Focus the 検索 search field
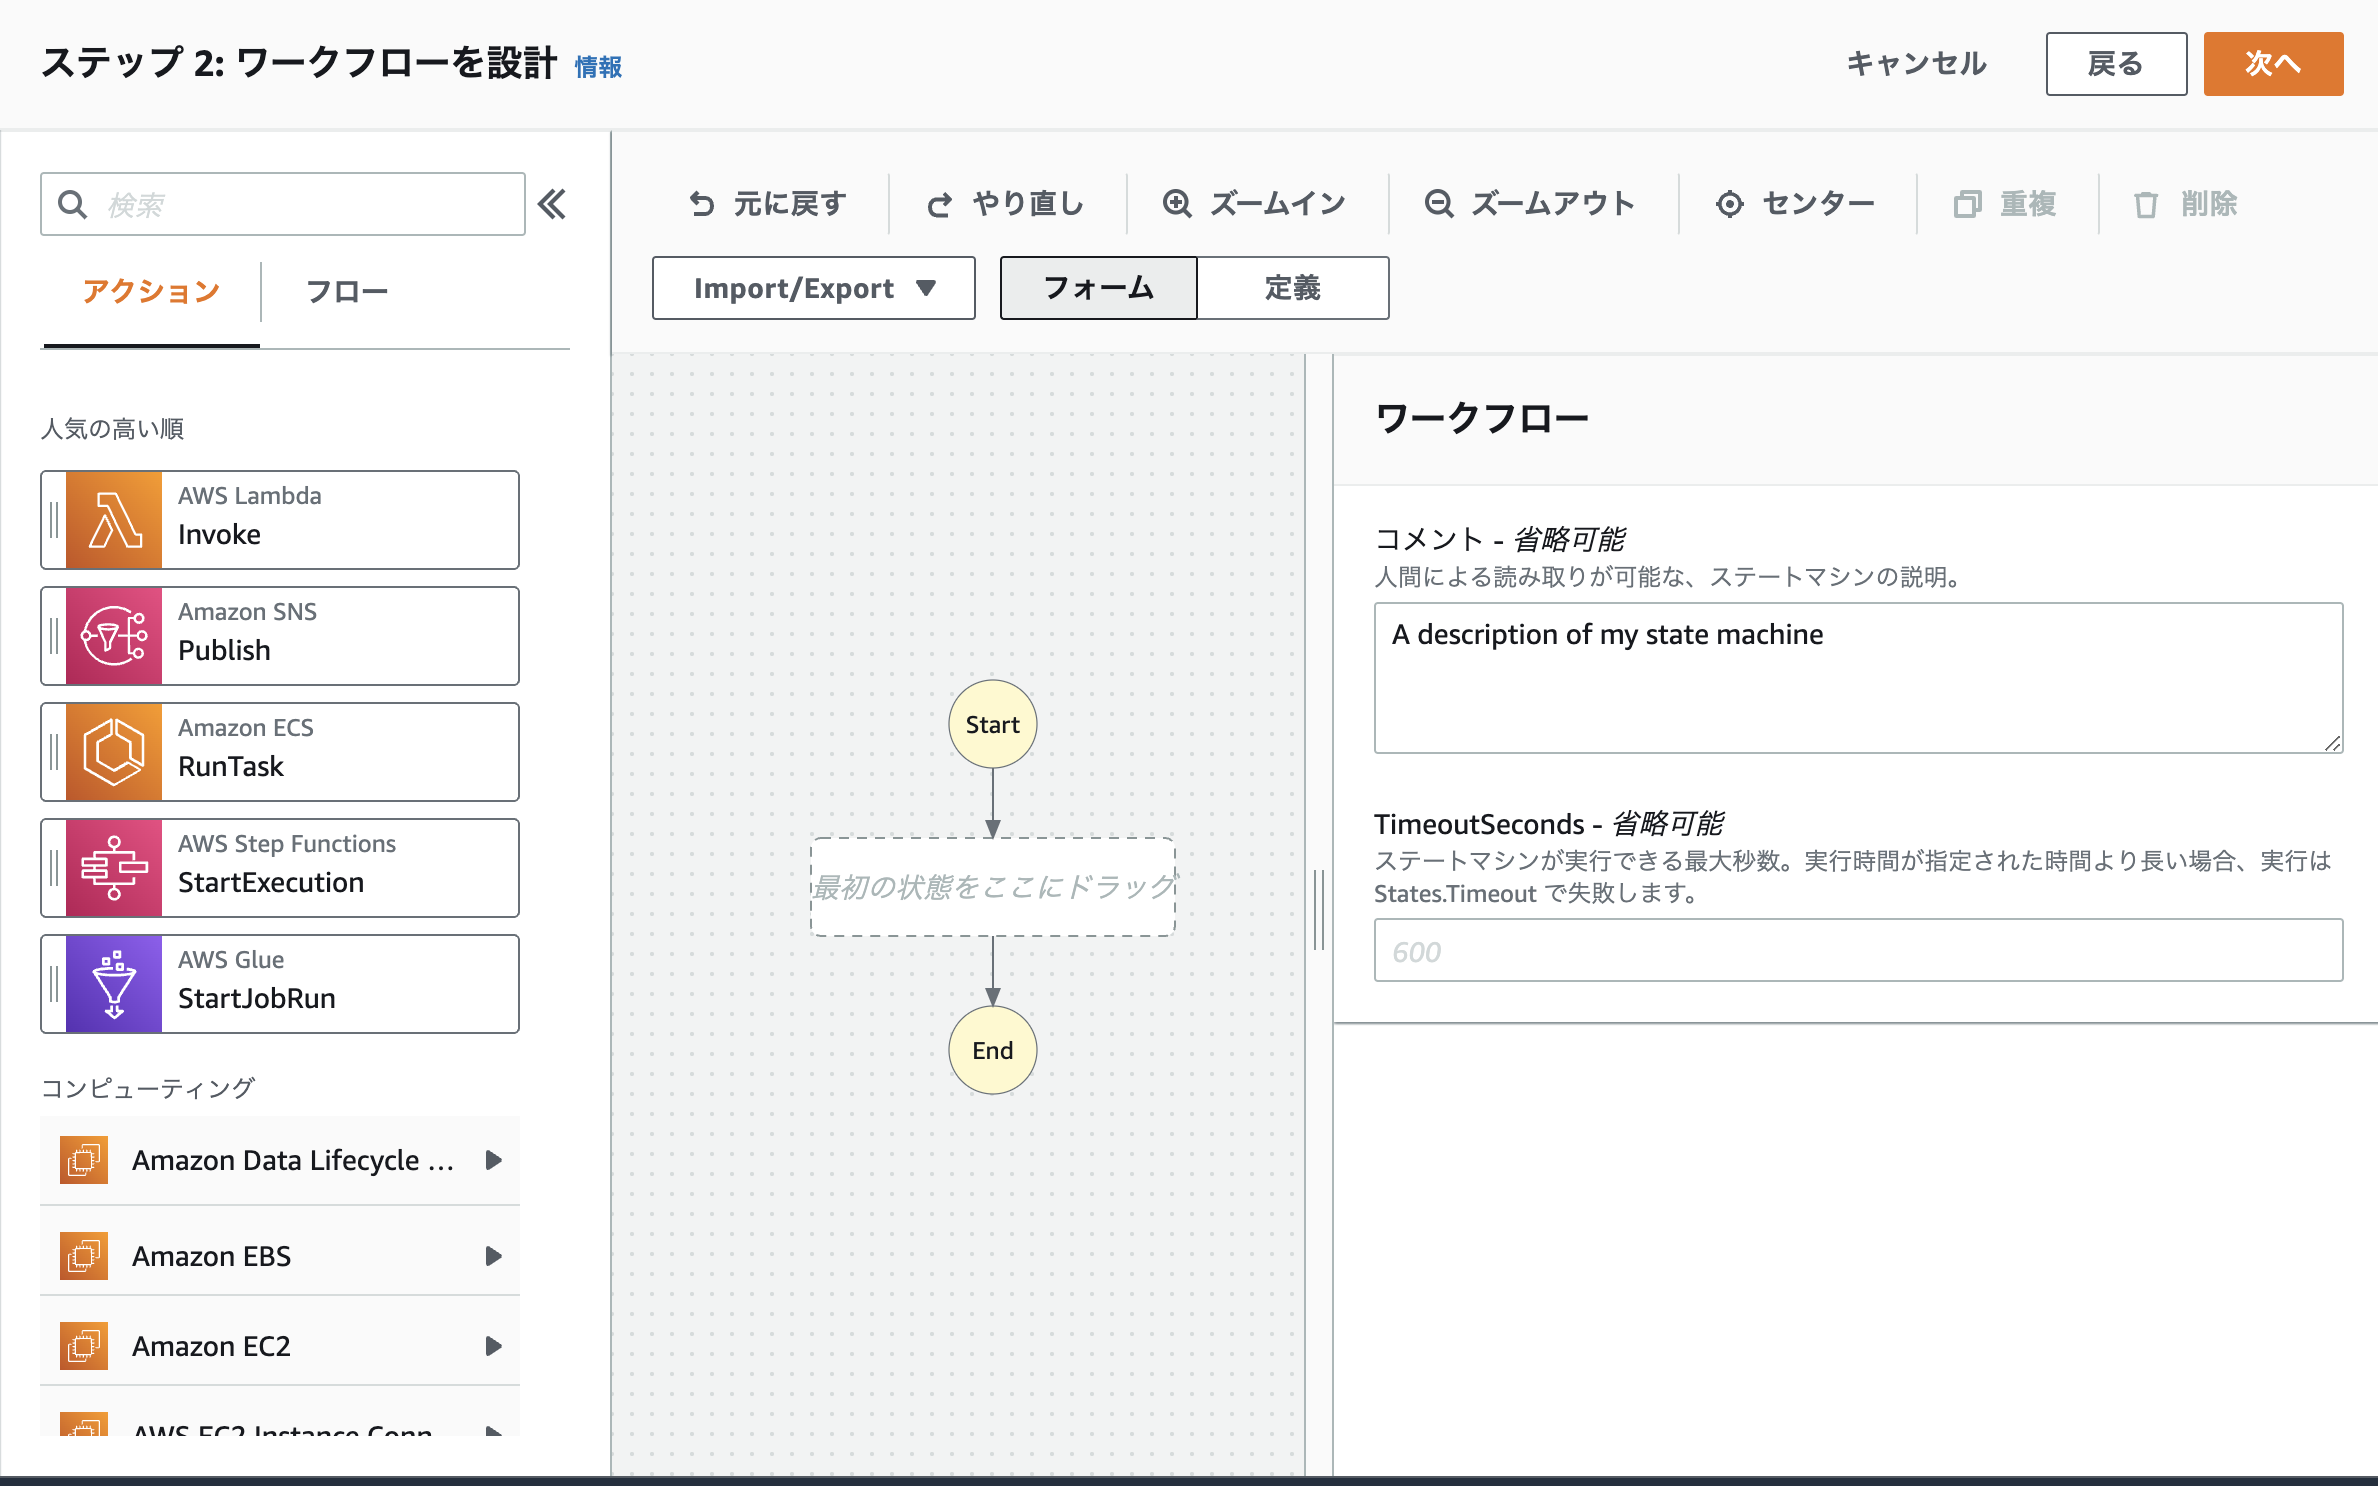 tap(283, 204)
